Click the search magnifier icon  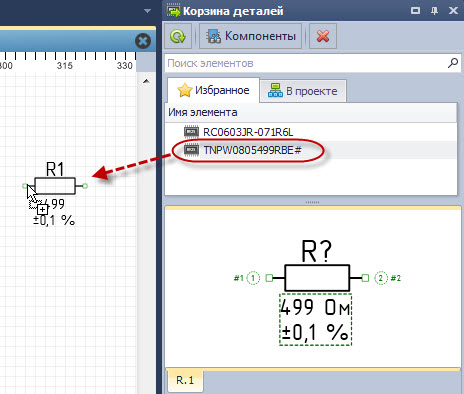point(453,63)
